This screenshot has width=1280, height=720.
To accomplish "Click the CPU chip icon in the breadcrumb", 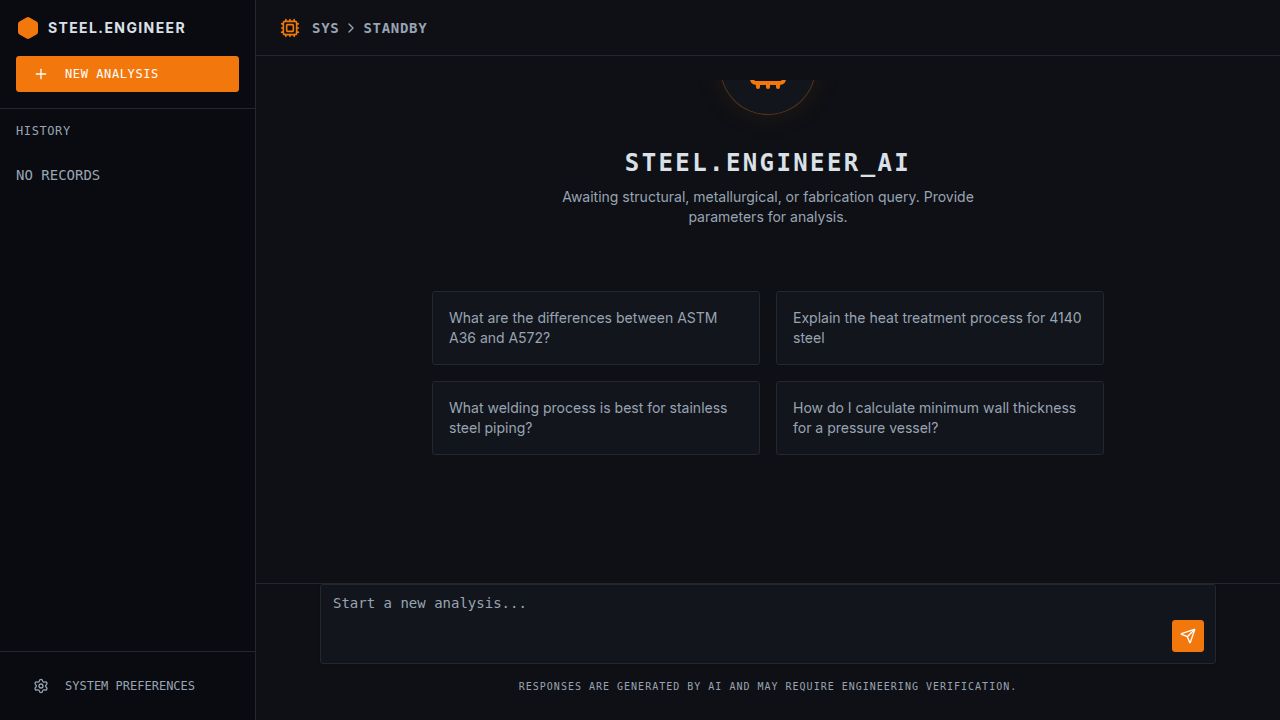I will [x=290, y=28].
